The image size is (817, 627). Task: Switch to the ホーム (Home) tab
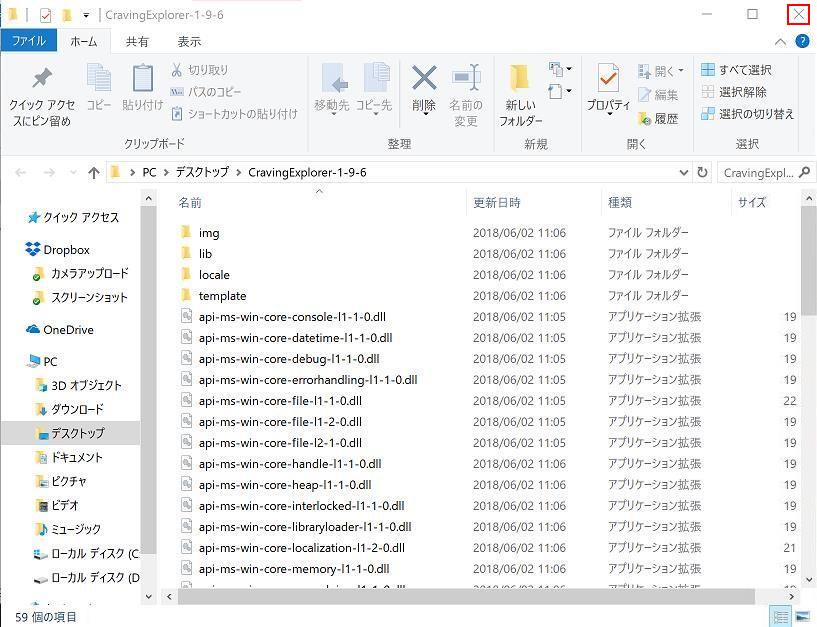(83, 41)
